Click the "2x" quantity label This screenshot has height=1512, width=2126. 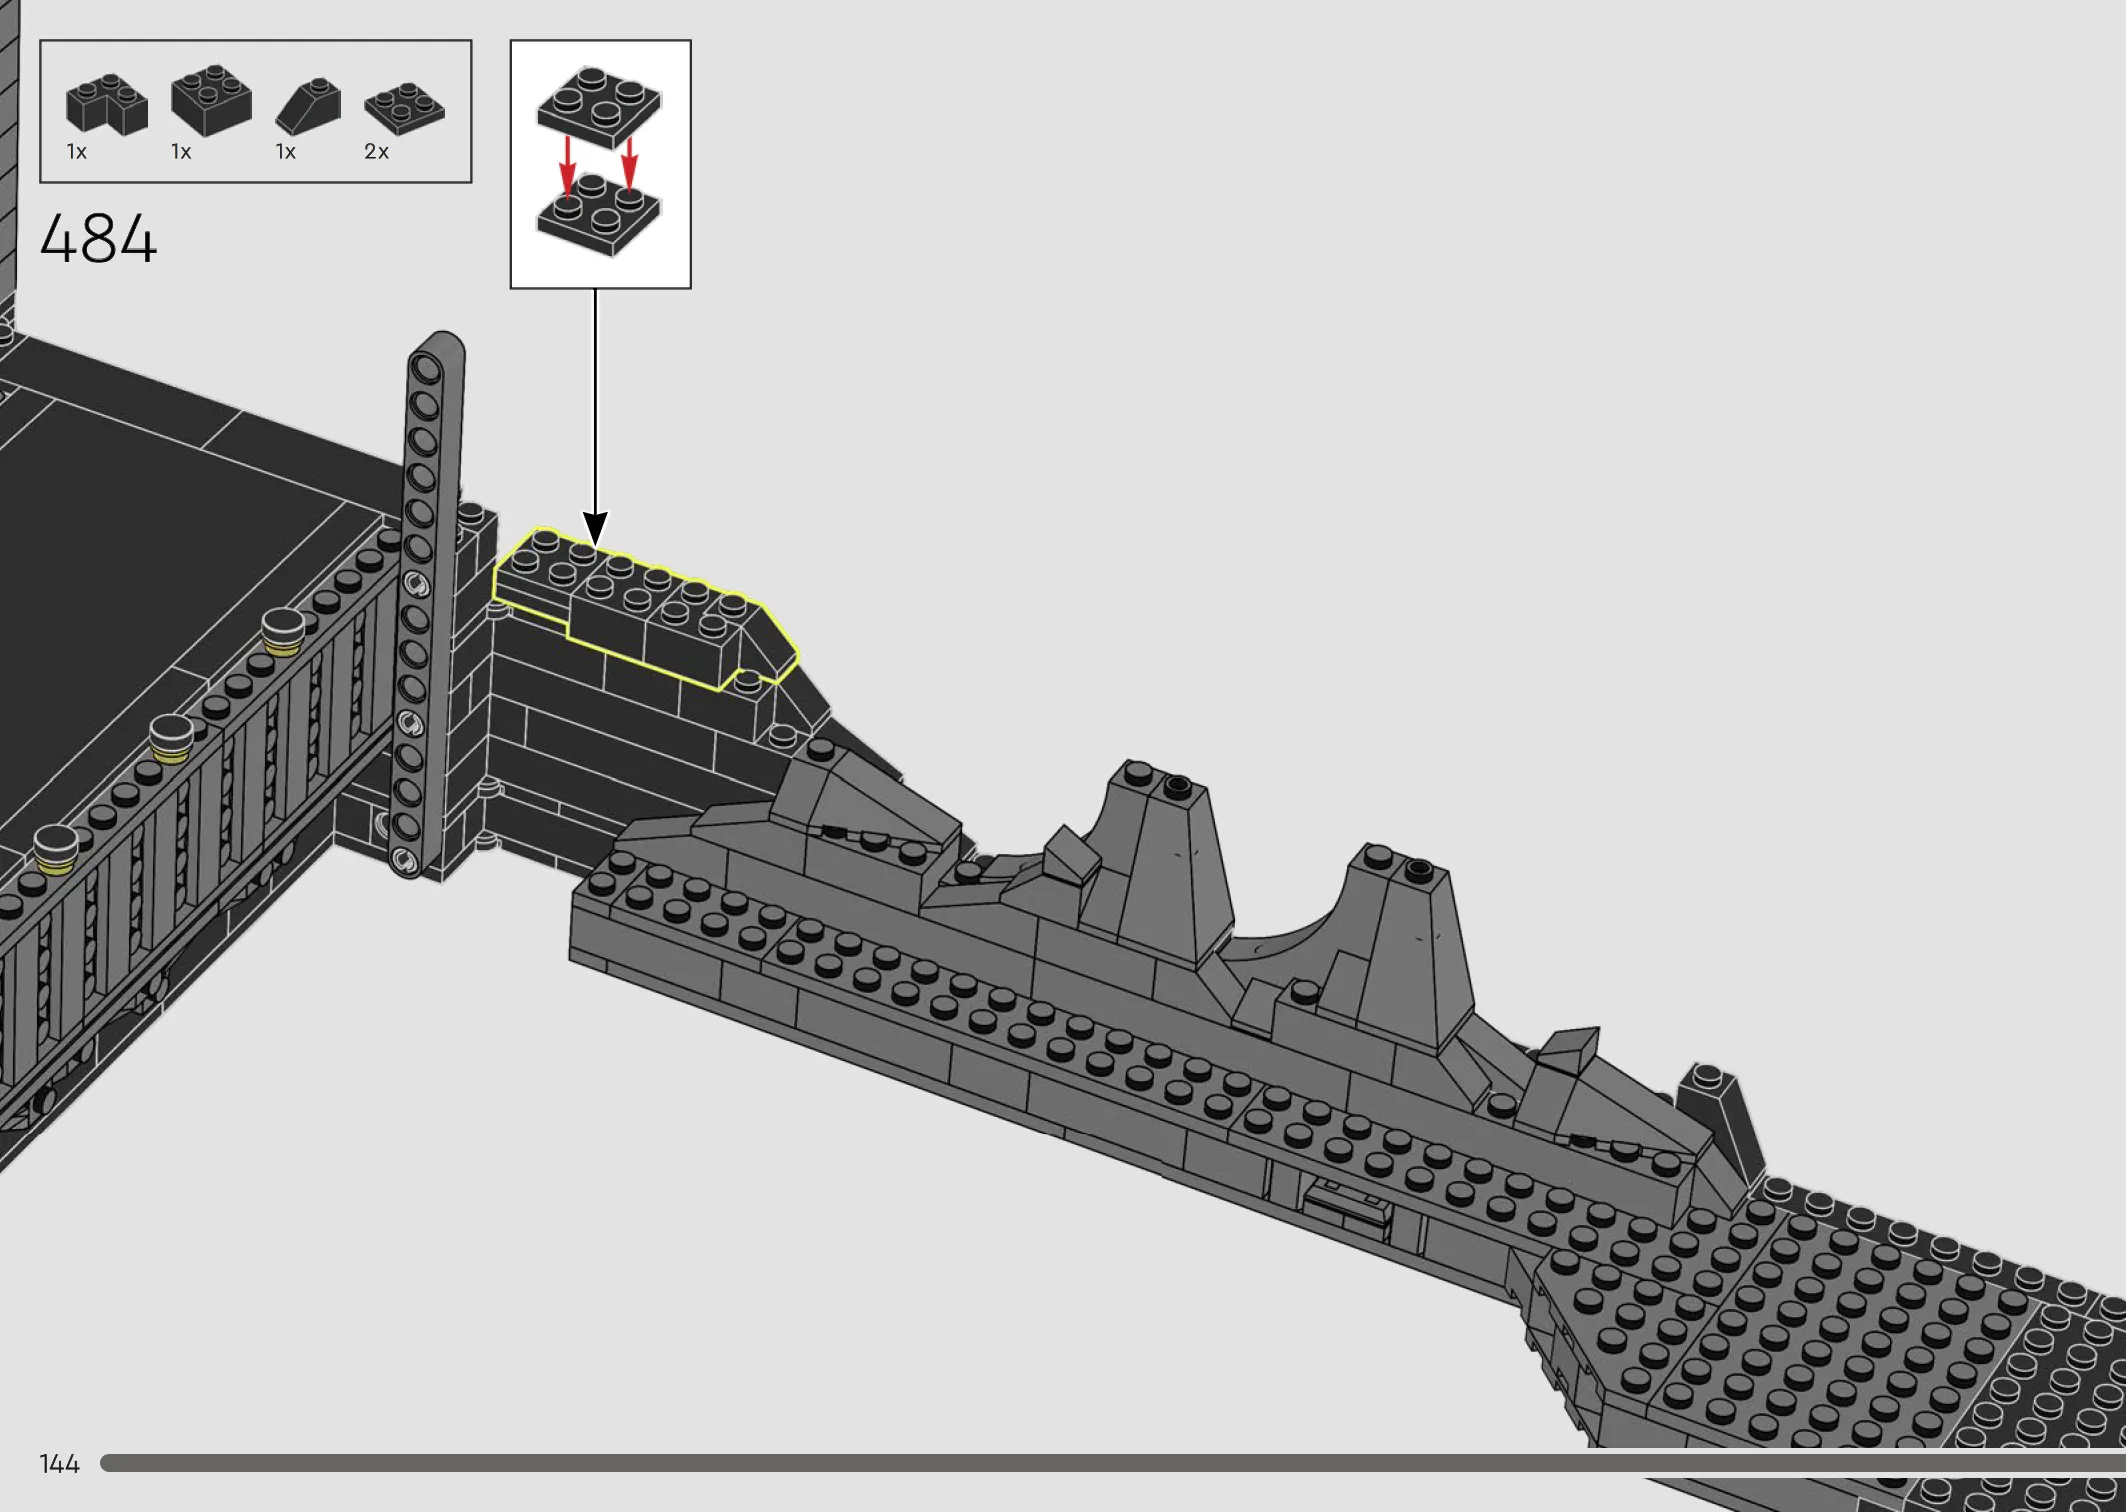tap(376, 152)
